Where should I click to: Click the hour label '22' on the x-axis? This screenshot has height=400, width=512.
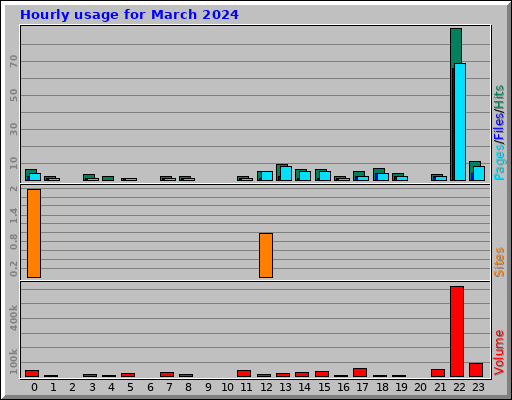click(459, 387)
